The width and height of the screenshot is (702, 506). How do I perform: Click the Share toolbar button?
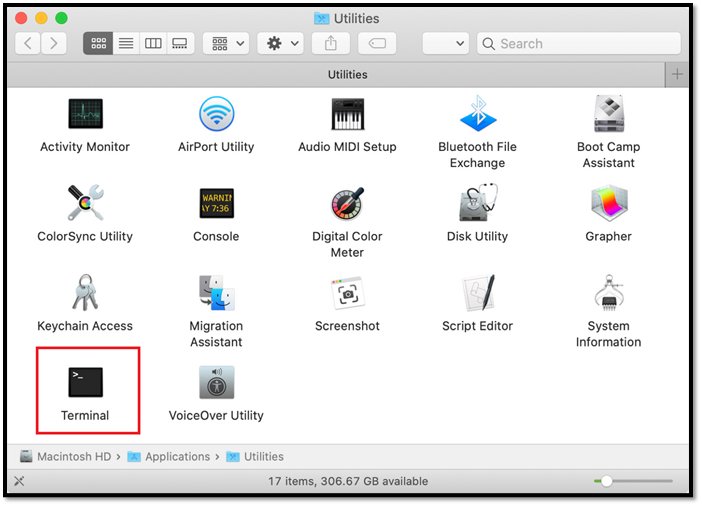click(331, 43)
